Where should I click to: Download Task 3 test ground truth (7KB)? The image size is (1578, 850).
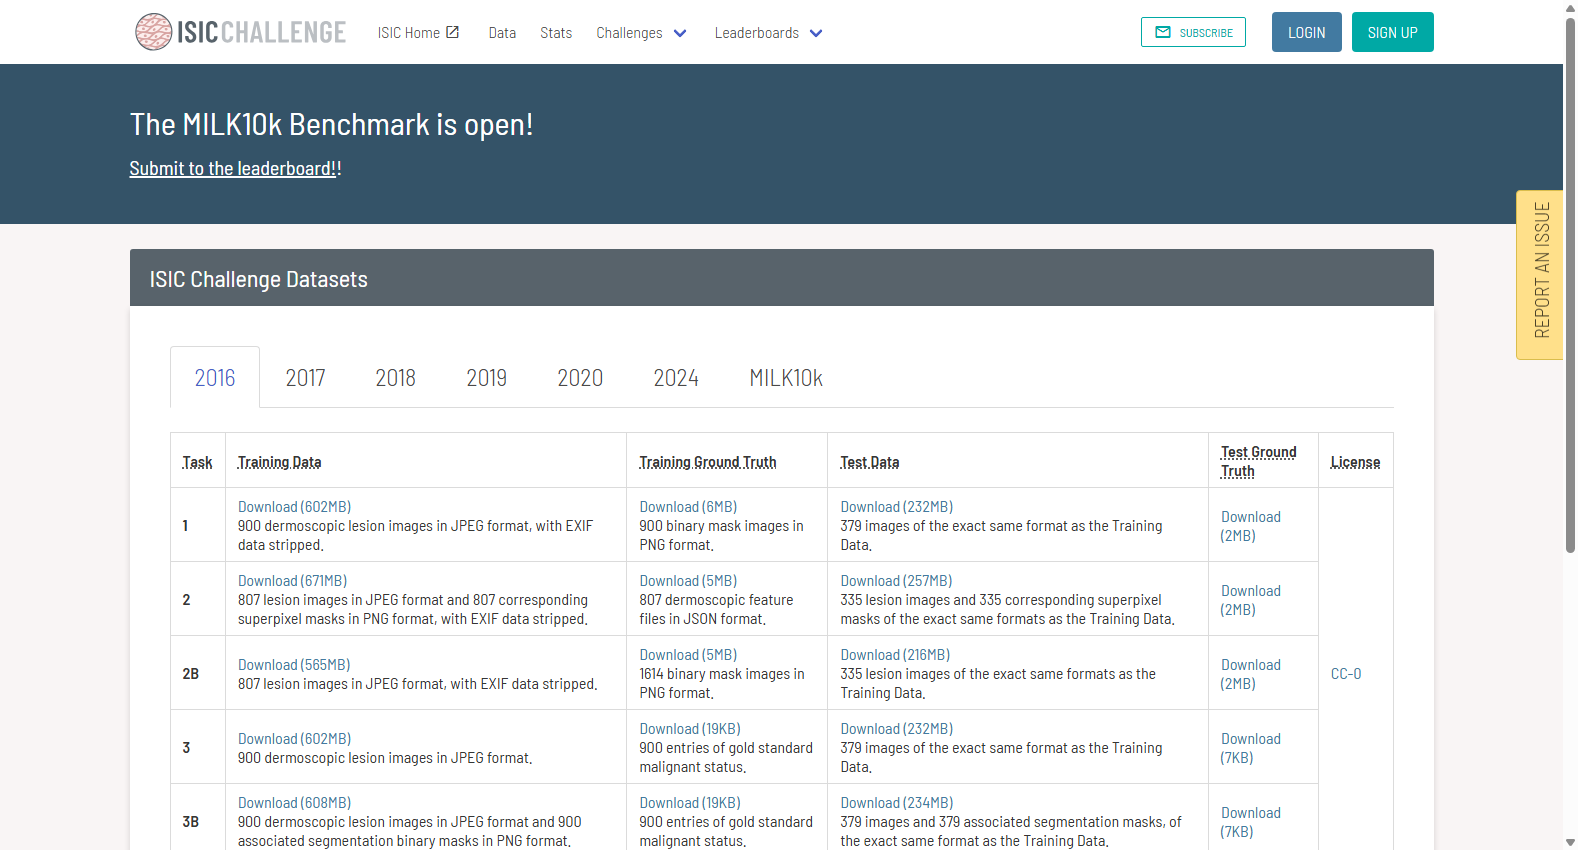1250,748
